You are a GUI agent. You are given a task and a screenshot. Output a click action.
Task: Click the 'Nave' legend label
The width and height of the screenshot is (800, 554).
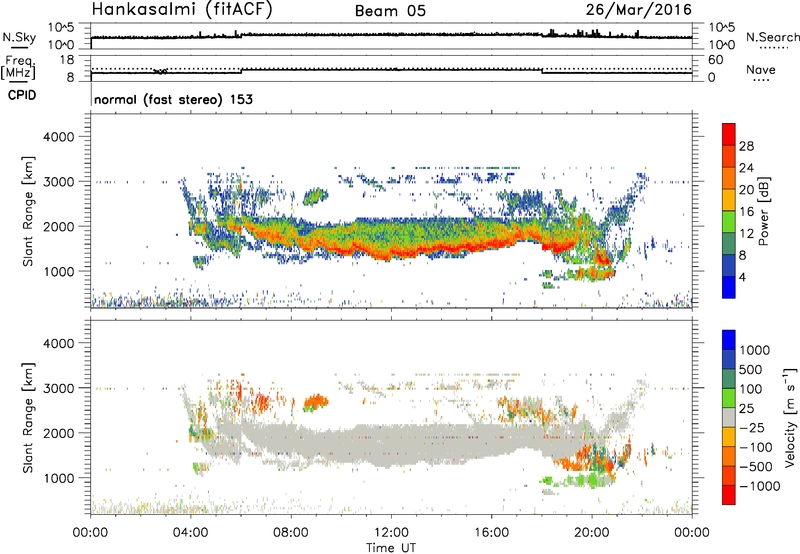pyautogui.click(x=761, y=70)
